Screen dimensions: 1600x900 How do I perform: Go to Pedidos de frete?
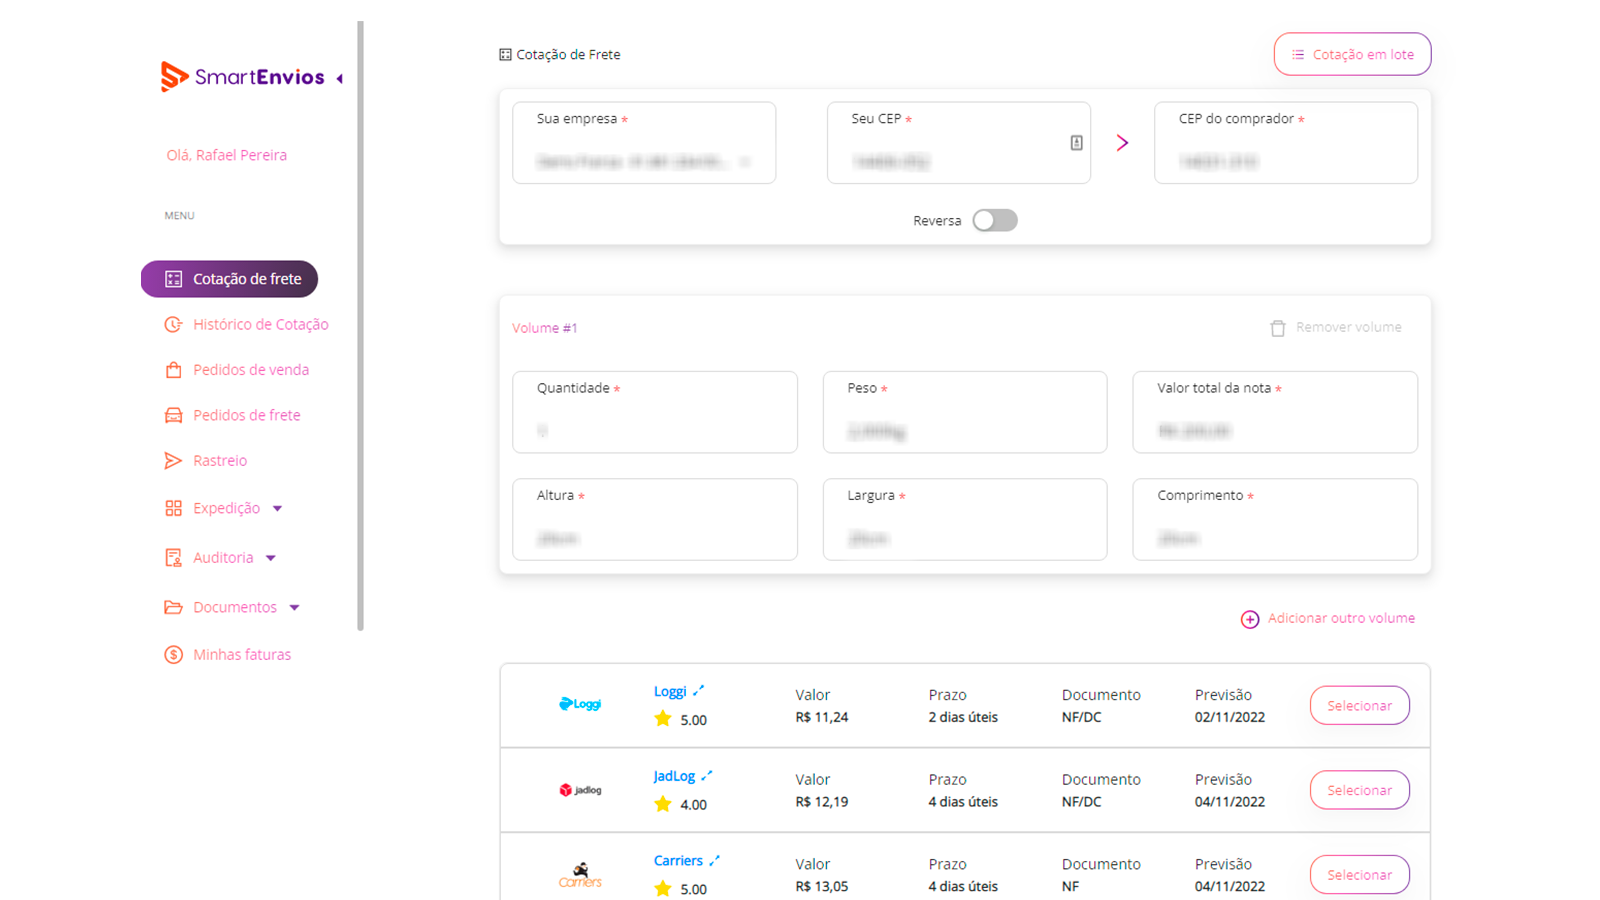click(x=232, y=415)
